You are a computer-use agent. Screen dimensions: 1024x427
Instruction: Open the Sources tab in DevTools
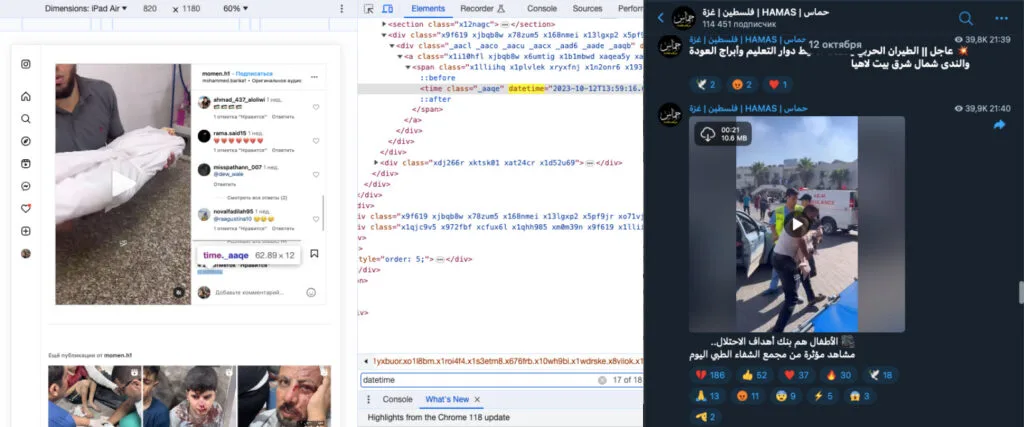click(x=587, y=8)
